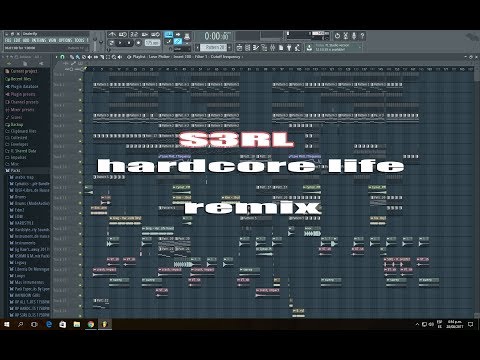Click the question mark help icon
480x360 pixels.
click(362, 36)
